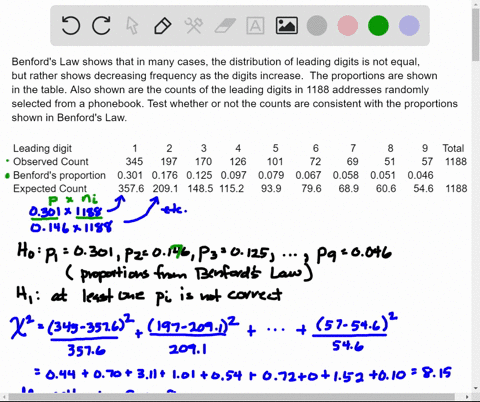The width and height of the screenshot is (480, 402).
Task: Click the scroll up arrow
Action: 476,3
